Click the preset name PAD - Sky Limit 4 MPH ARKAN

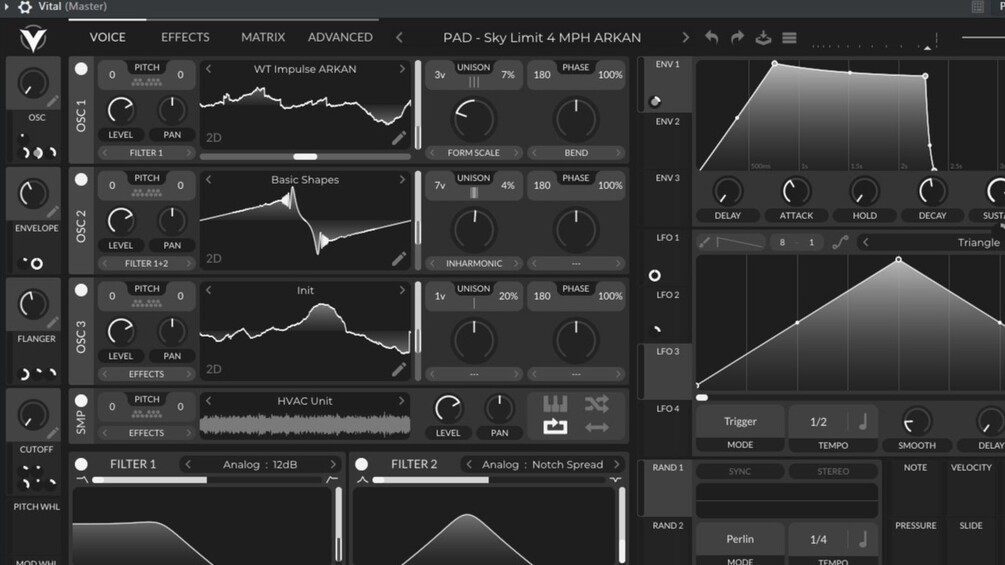542,37
